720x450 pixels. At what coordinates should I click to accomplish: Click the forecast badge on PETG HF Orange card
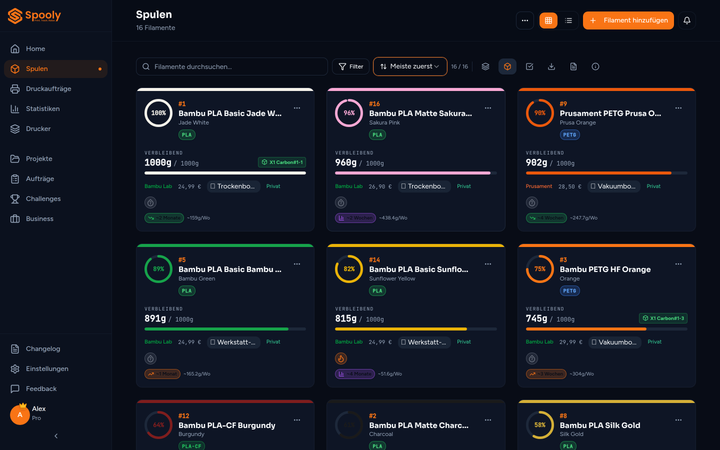tap(546, 374)
